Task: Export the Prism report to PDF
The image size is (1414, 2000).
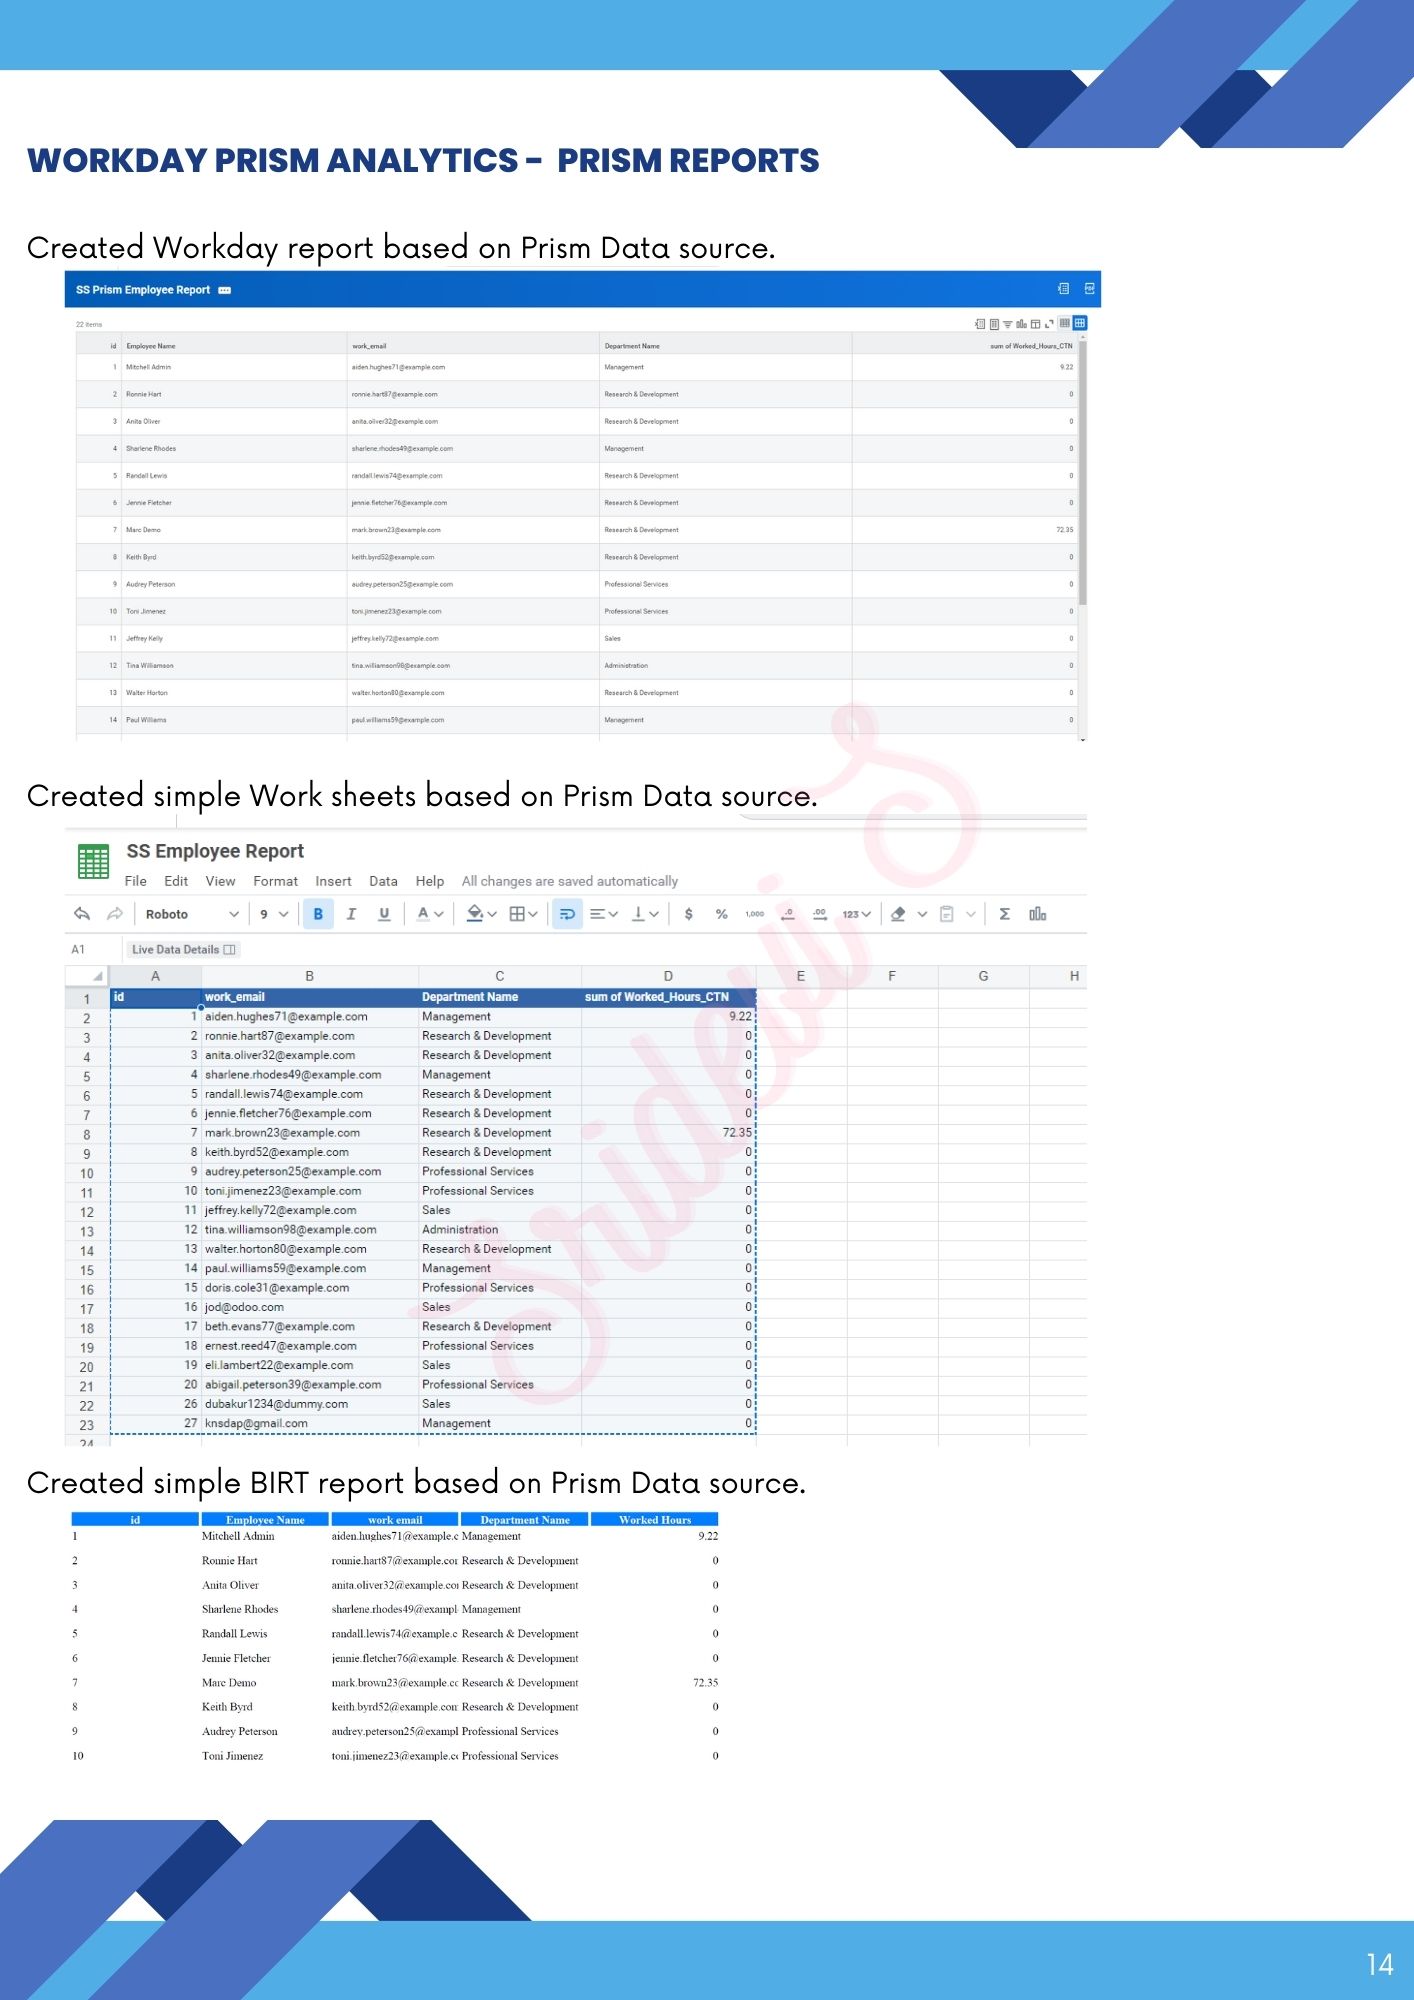Action: [x=1089, y=289]
